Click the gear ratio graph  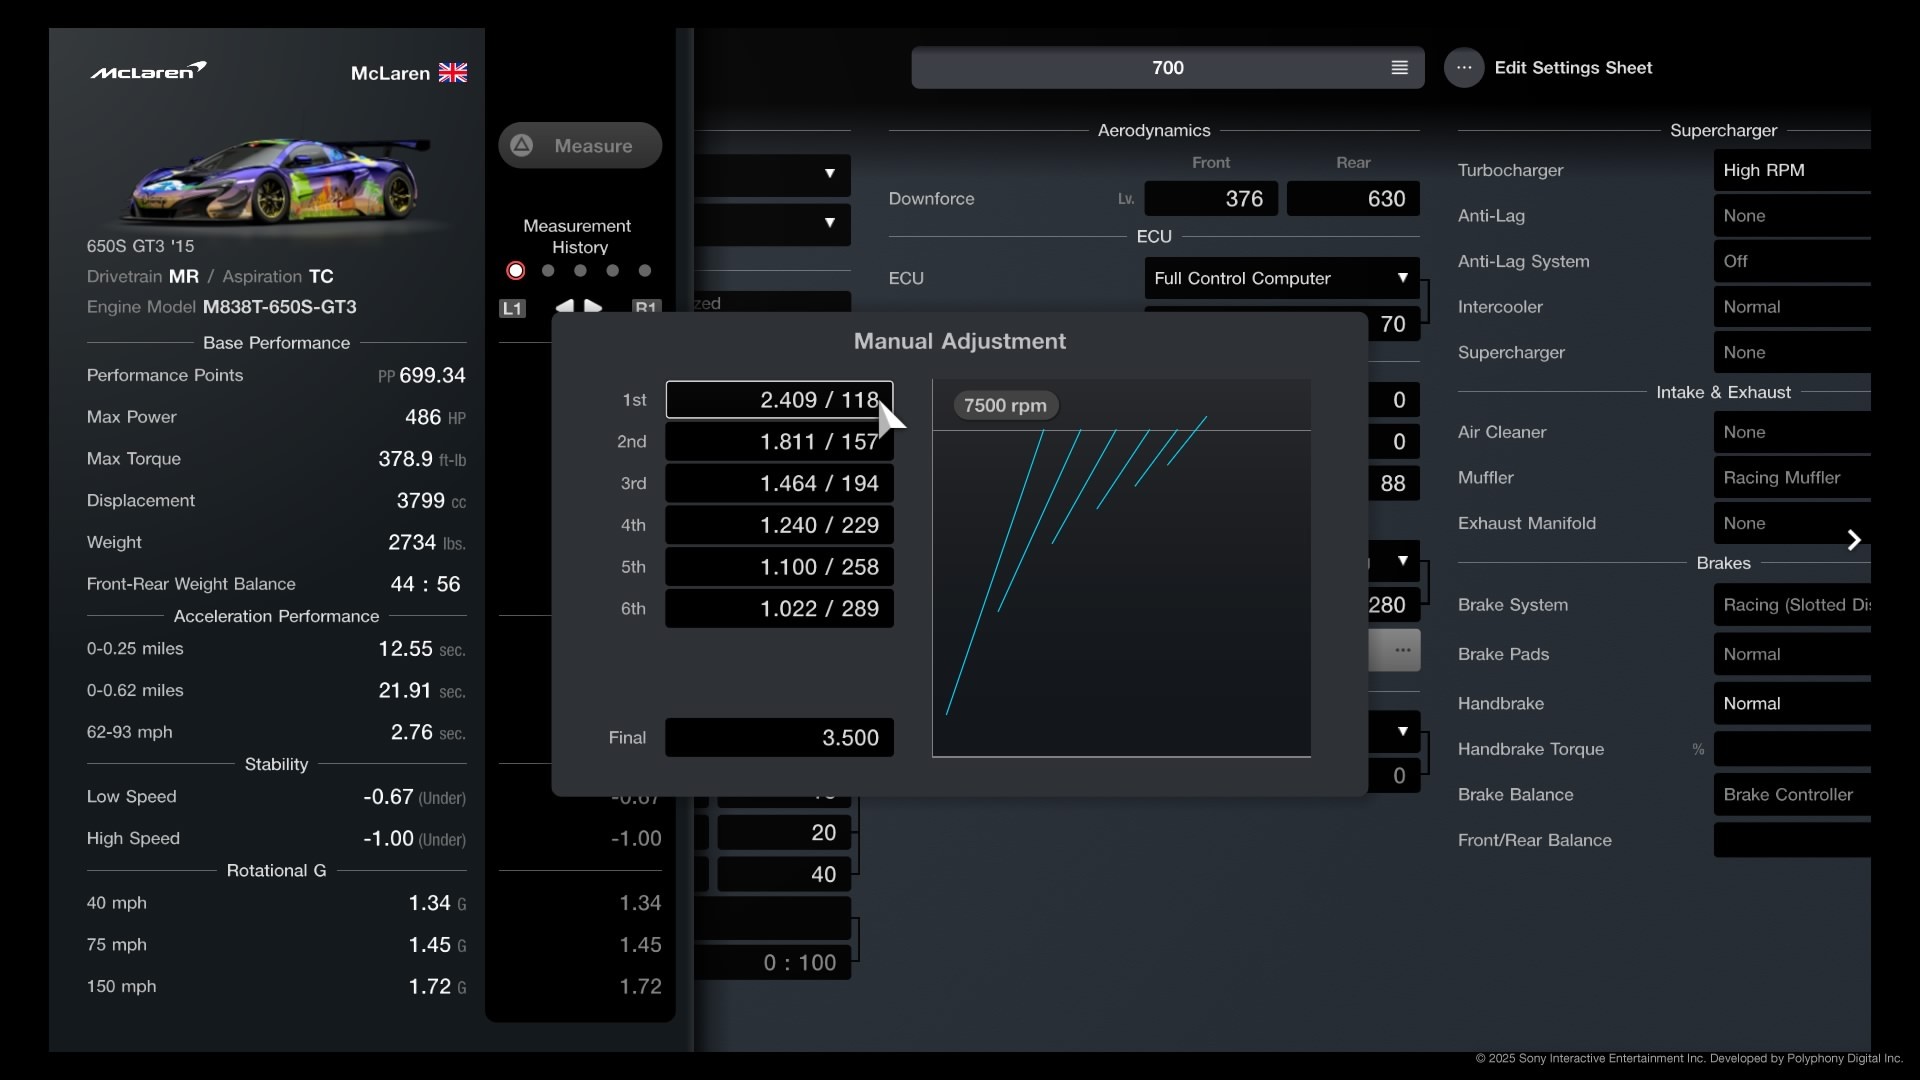point(1121,568)
